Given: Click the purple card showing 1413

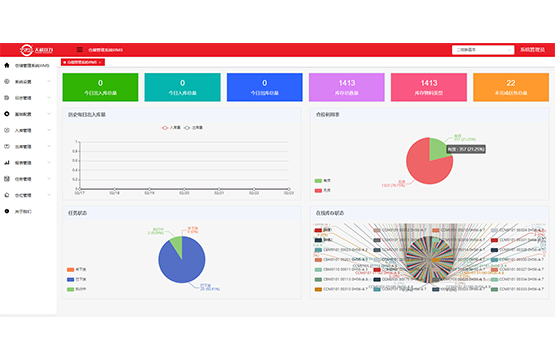Looking at the screenshot, I should pyautogui.click(x=347, y=87).
